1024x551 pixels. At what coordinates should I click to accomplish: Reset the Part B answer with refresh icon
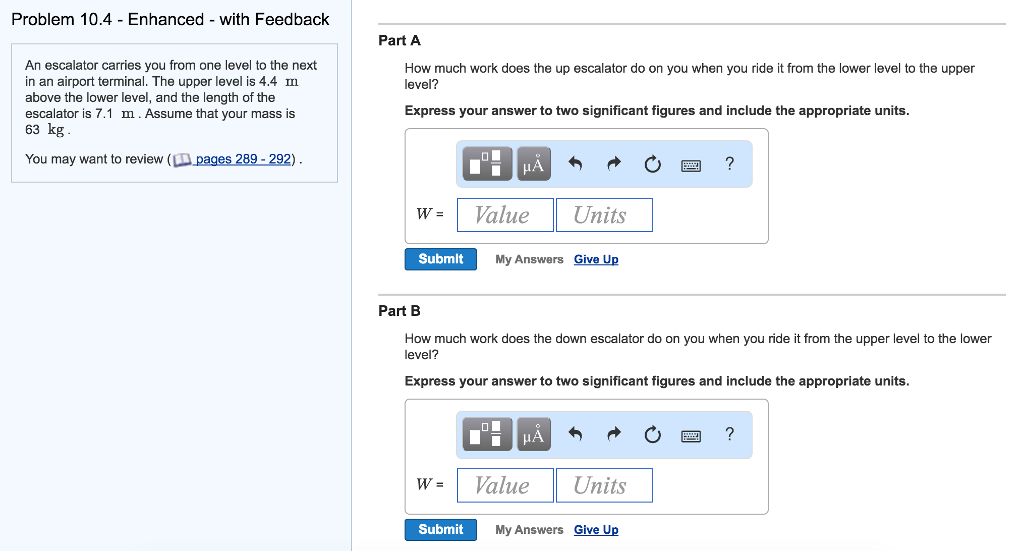coord(652,434)
